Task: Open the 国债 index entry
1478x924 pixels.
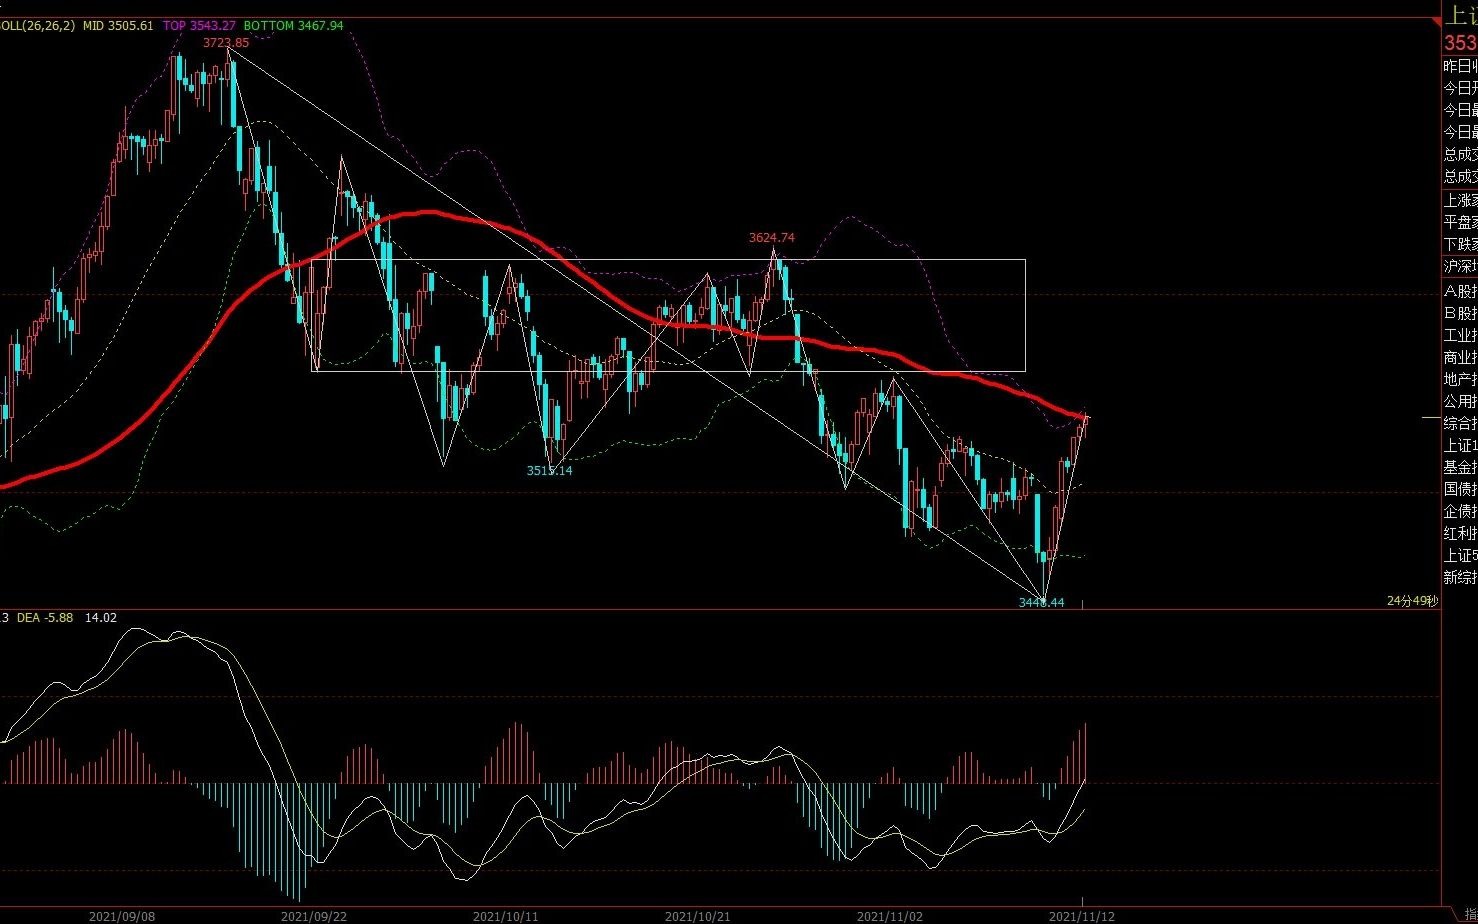Action: pyautogui.click(x=1460, y=490)
